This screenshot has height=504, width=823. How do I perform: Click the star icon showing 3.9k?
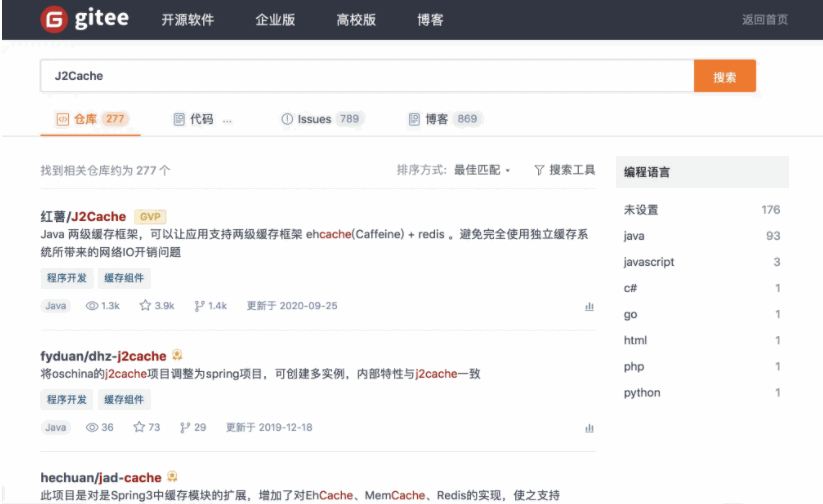(145, 305)
